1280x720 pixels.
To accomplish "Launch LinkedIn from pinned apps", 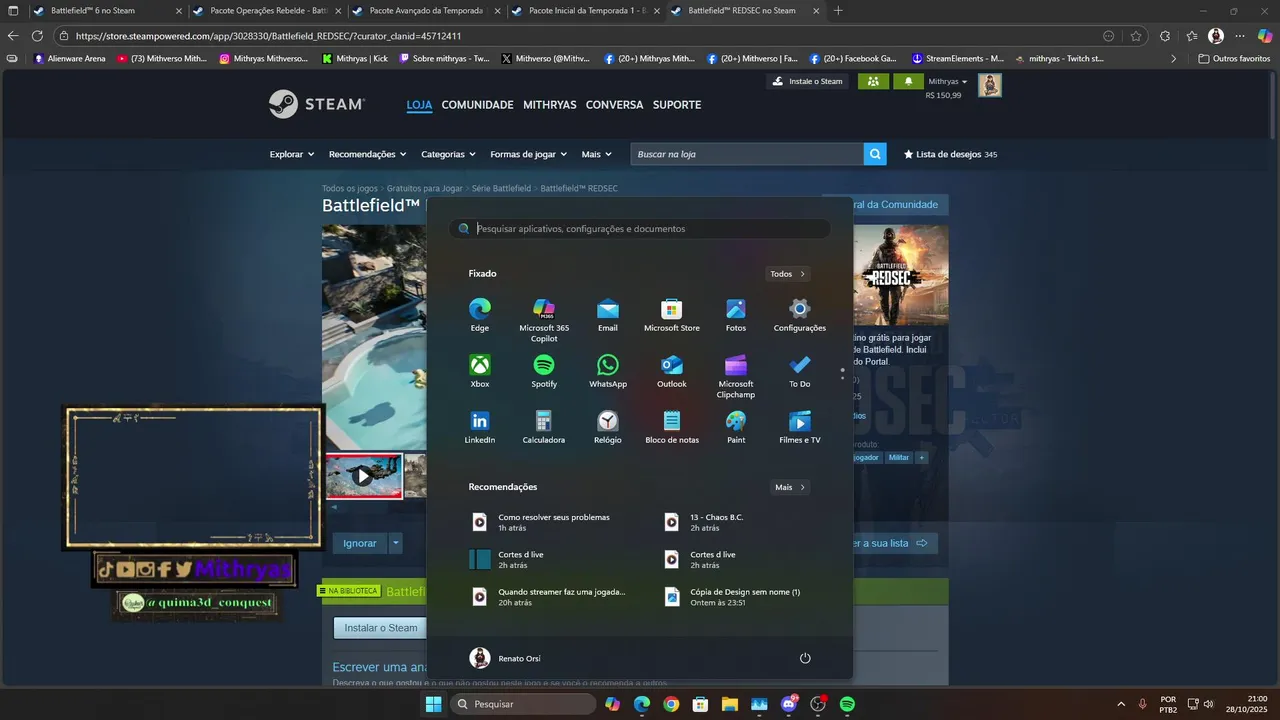I will click(480, 427).
